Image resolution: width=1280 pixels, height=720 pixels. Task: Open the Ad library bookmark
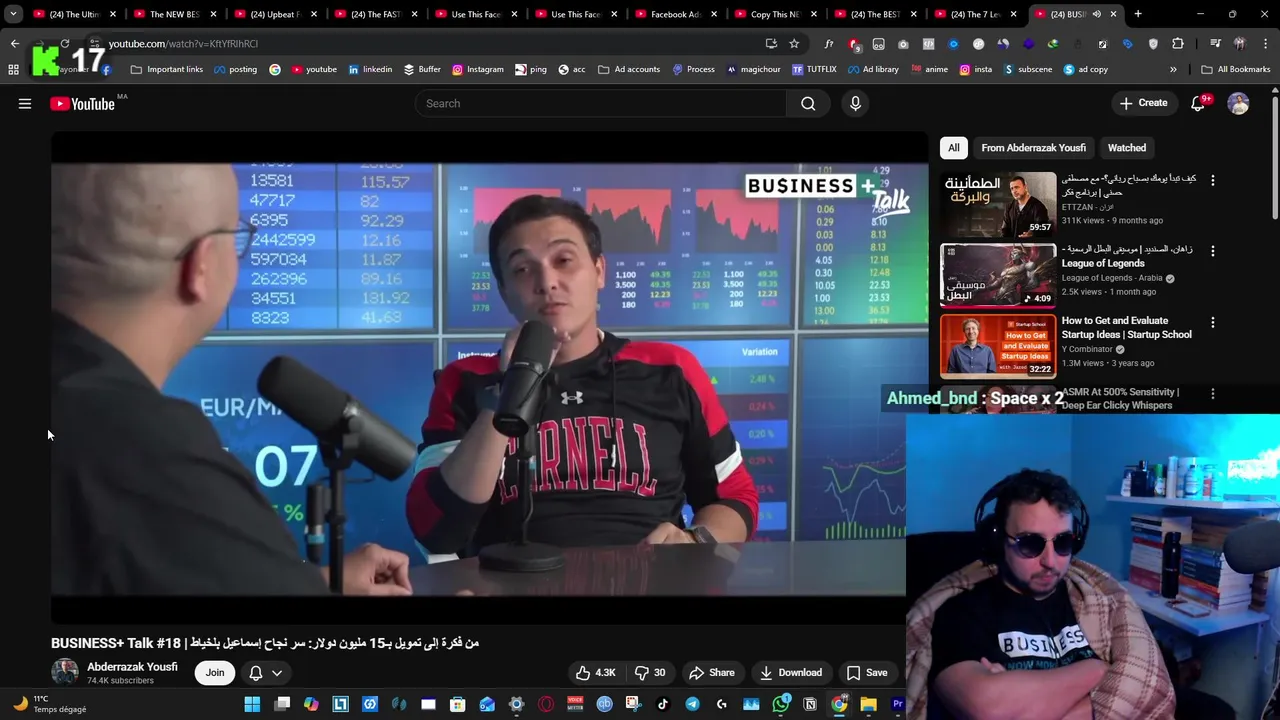point(872,69)
